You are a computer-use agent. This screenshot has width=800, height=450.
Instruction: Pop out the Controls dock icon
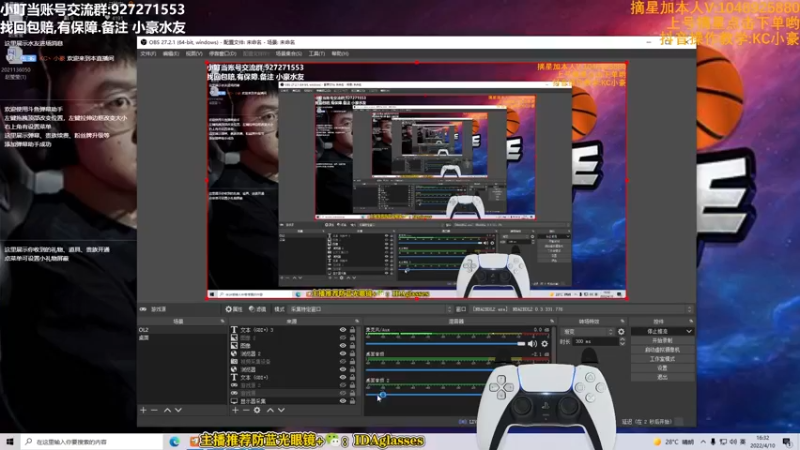[691, 321]
